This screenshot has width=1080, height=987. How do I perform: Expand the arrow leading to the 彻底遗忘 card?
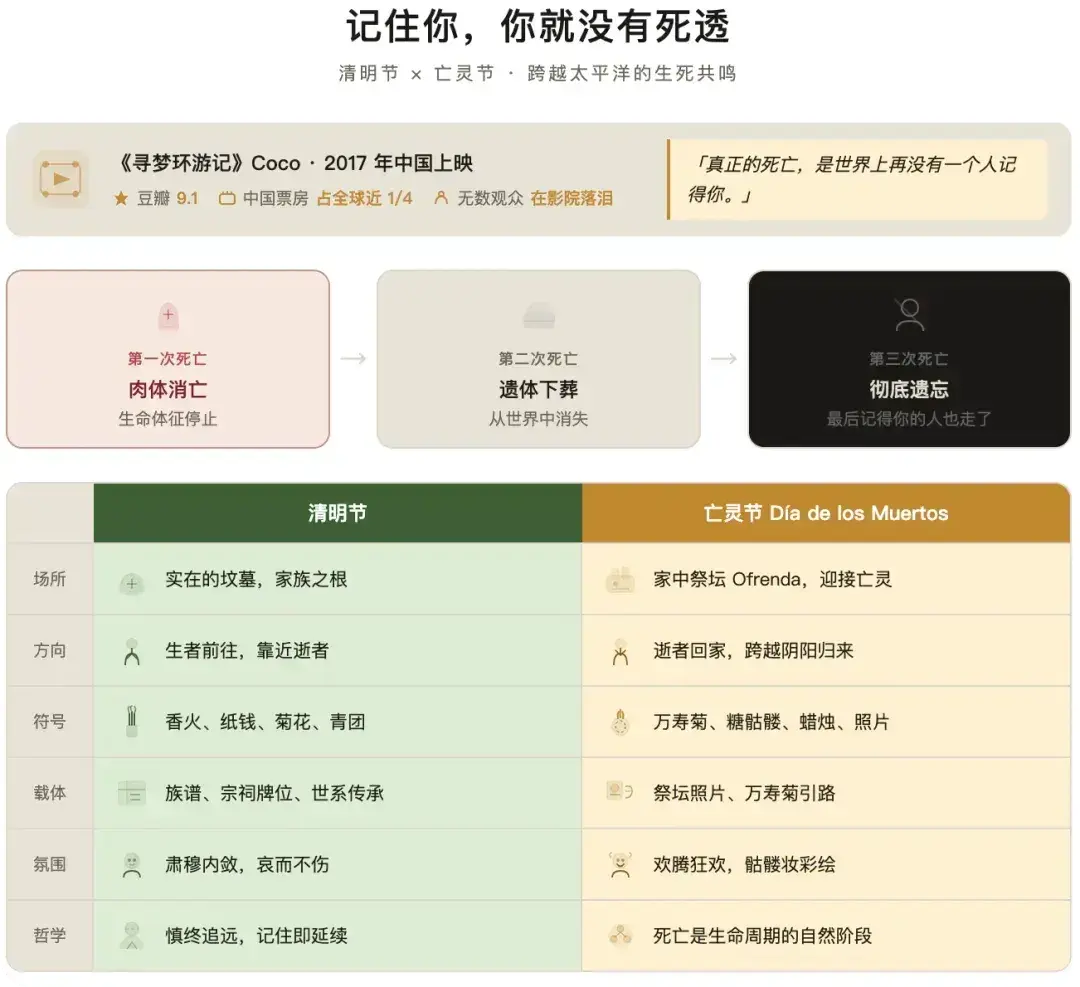(723, 358)
